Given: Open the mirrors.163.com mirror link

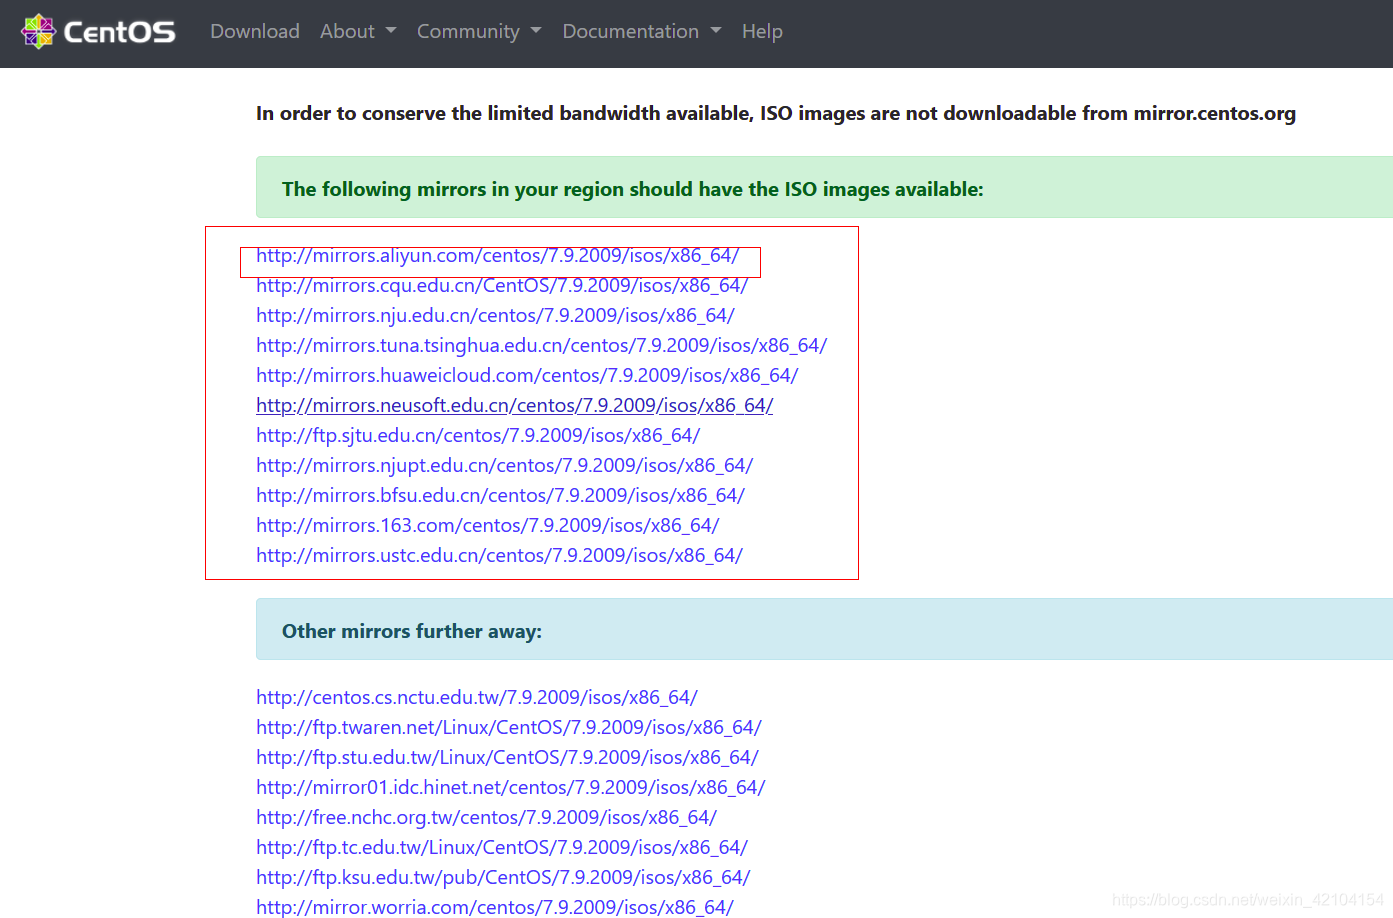Looking at the screenshot, I should (x=487, y=526).
